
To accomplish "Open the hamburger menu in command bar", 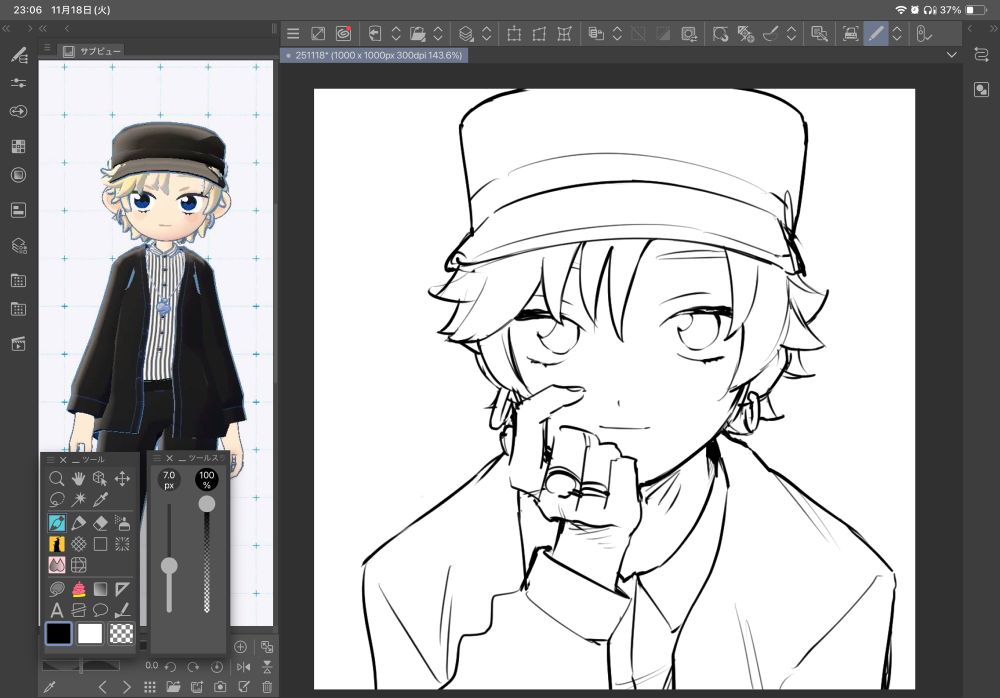I will click(x=293, y=34).
